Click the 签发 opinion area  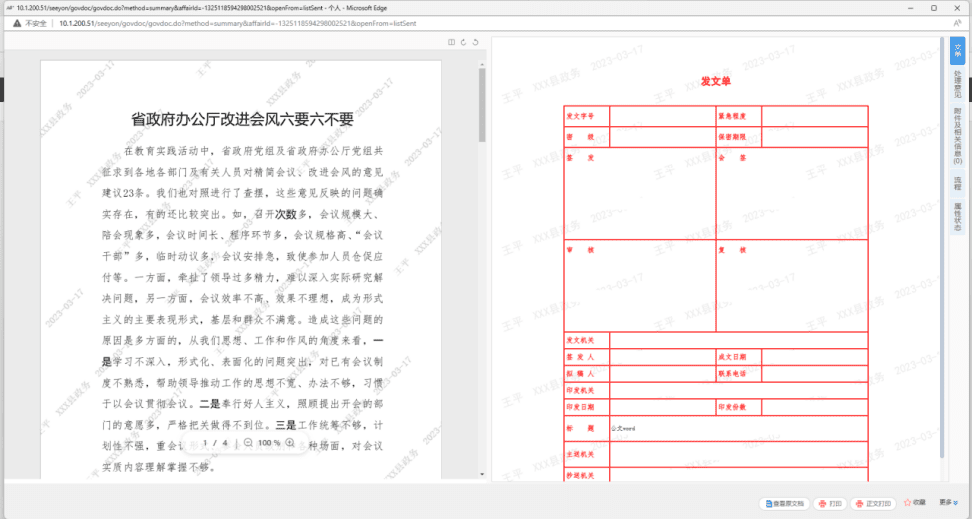(x=640, y=194)
